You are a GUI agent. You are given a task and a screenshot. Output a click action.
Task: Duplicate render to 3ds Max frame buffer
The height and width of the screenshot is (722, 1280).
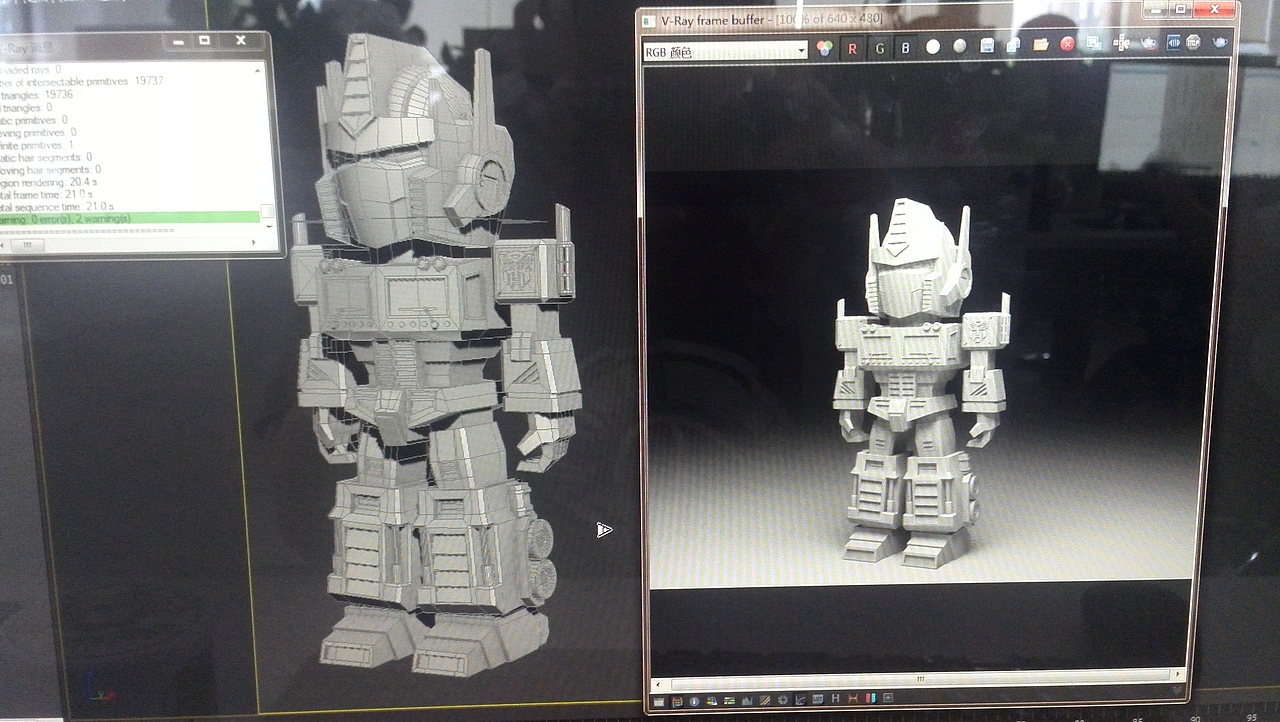[x=1094, y=42]
